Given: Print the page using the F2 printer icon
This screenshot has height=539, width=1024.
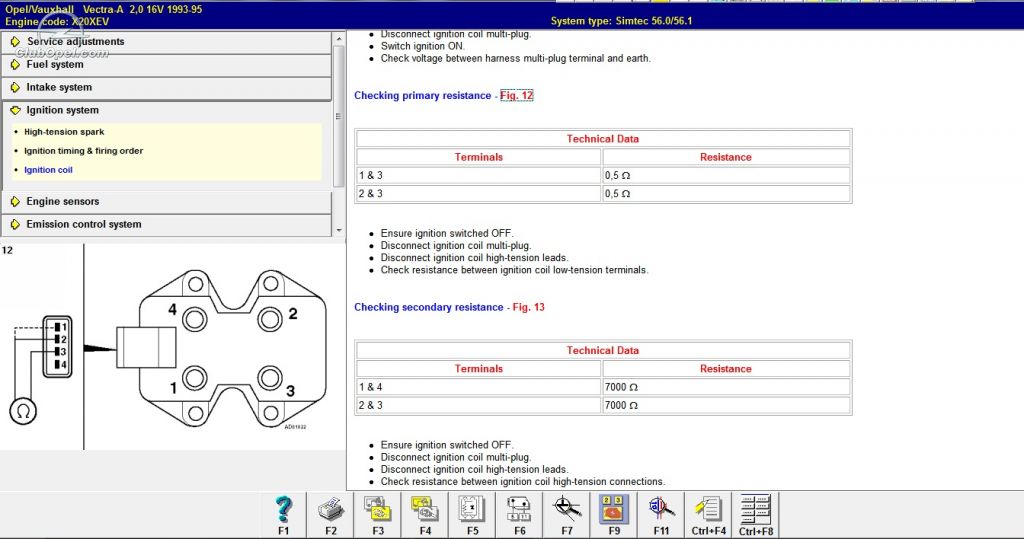Looking at the screenshot, I should click(331, 514).
